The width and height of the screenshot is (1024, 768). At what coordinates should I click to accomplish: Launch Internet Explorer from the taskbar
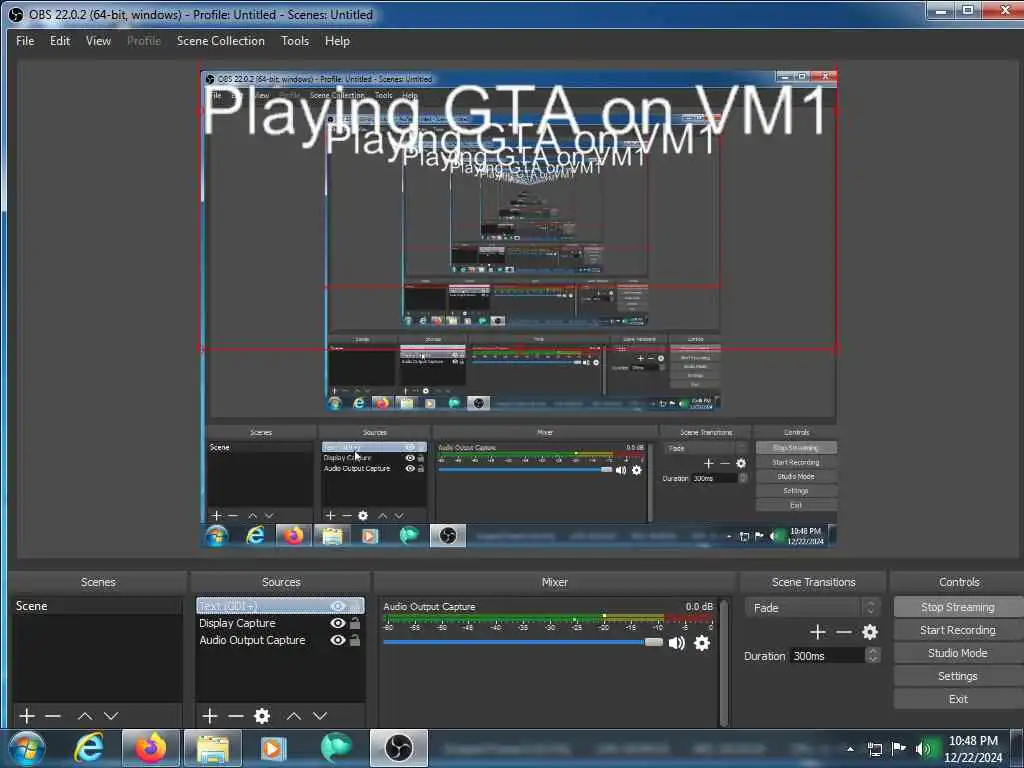(89, 748)
